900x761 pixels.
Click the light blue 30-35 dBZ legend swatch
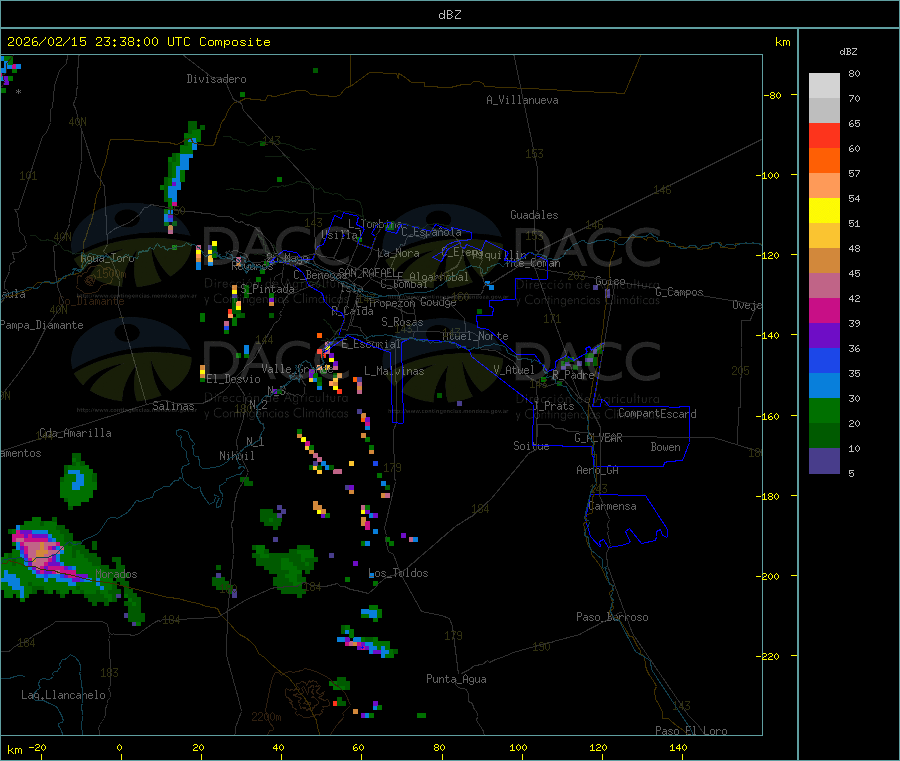tap(824, 386)
